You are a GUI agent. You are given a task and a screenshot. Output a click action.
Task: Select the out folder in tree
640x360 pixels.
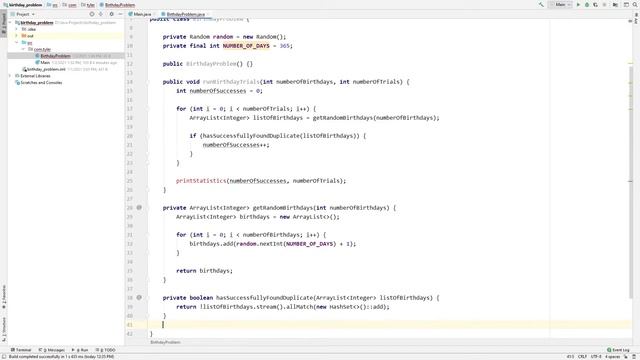click(x=28, y=36)
